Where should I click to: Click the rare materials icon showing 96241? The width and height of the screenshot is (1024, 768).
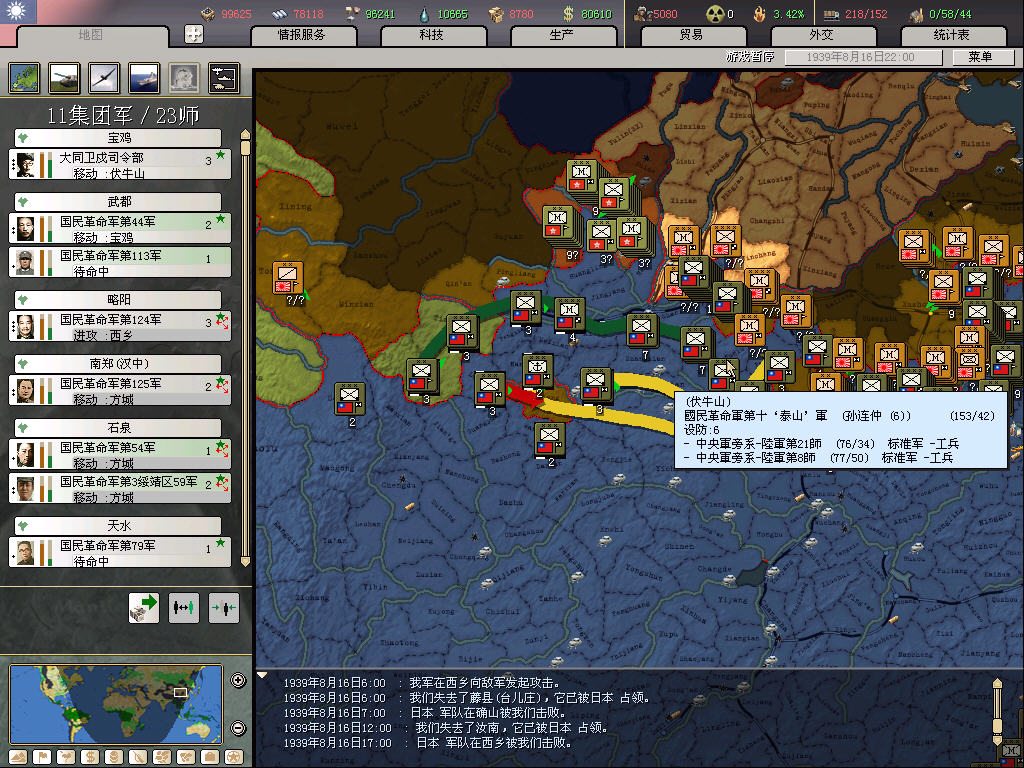(x=353, y=14)
